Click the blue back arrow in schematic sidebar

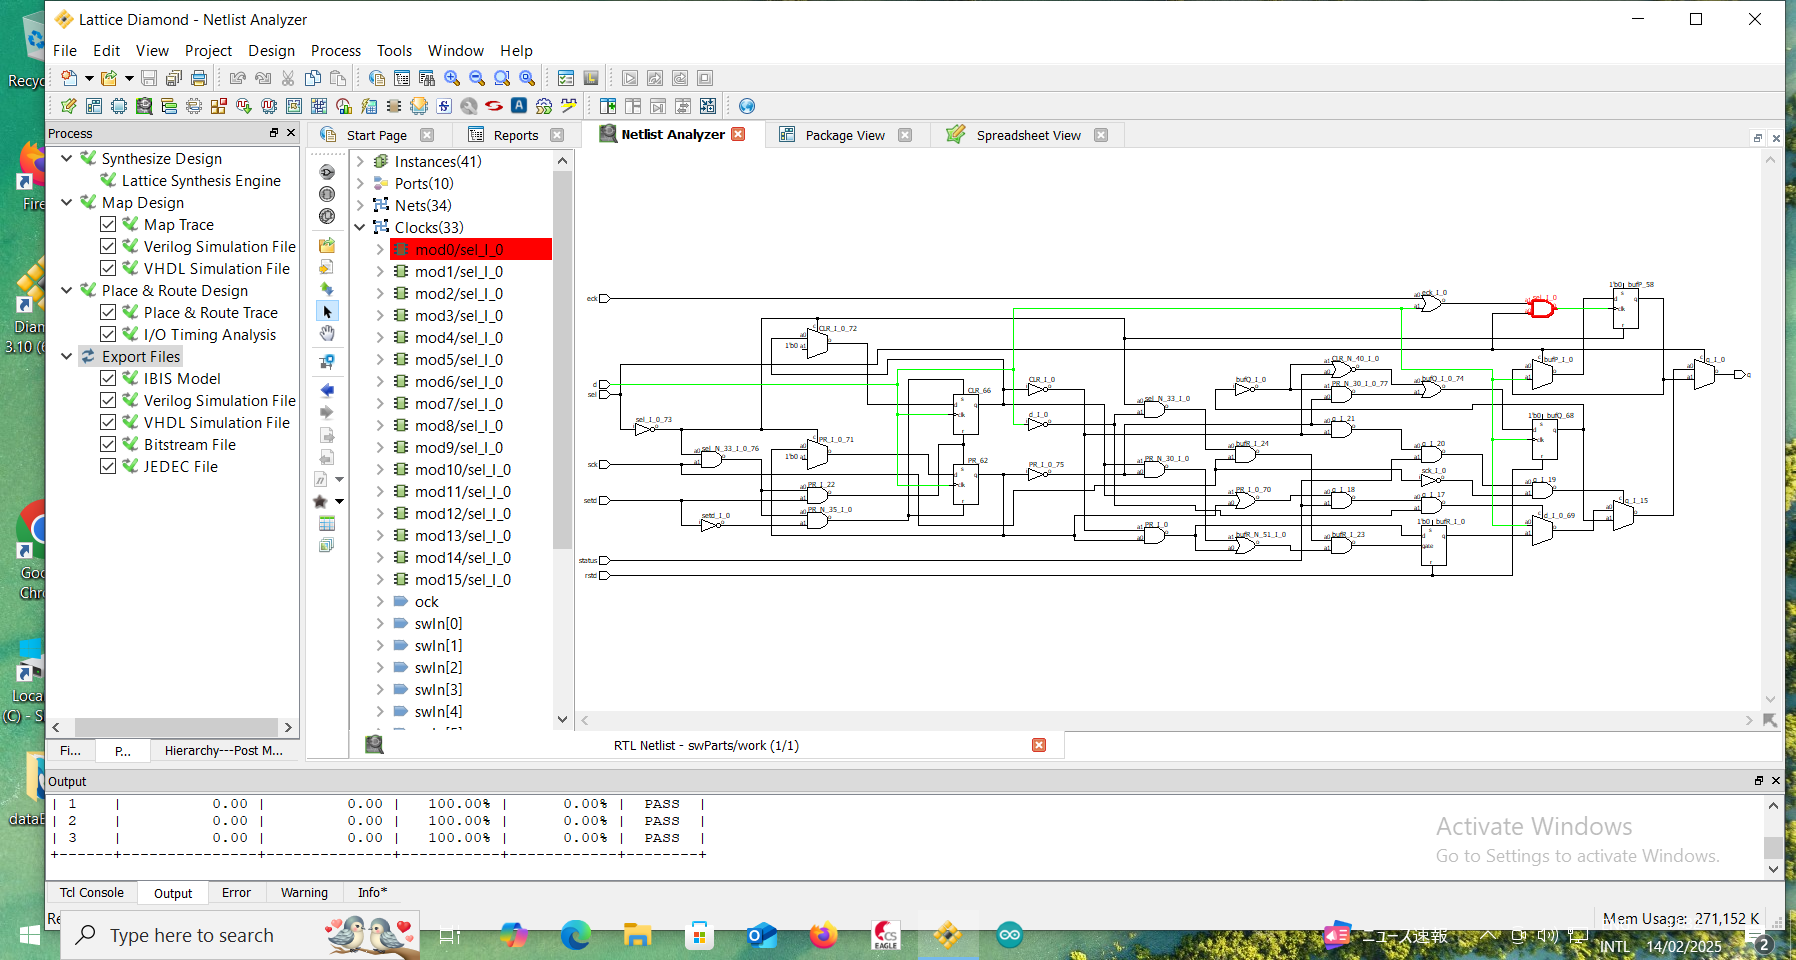click(327, 390)
